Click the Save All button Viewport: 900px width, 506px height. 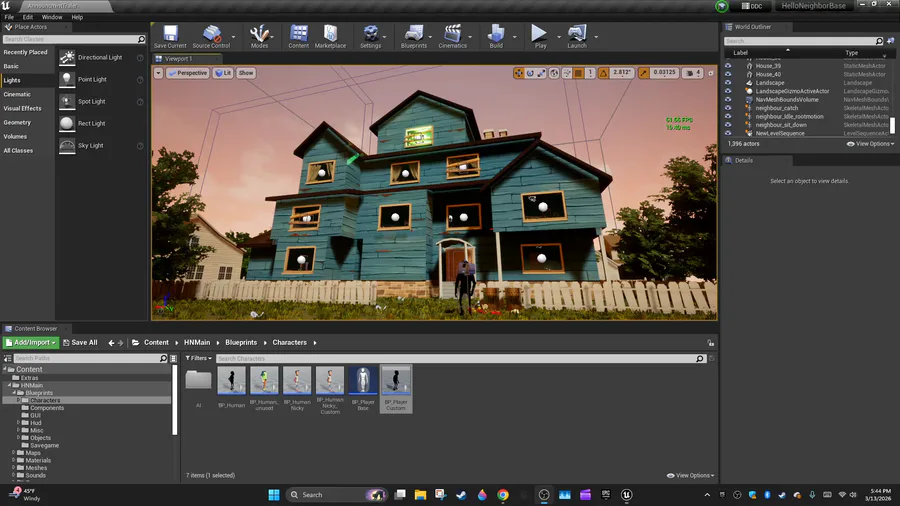point(80,342)
